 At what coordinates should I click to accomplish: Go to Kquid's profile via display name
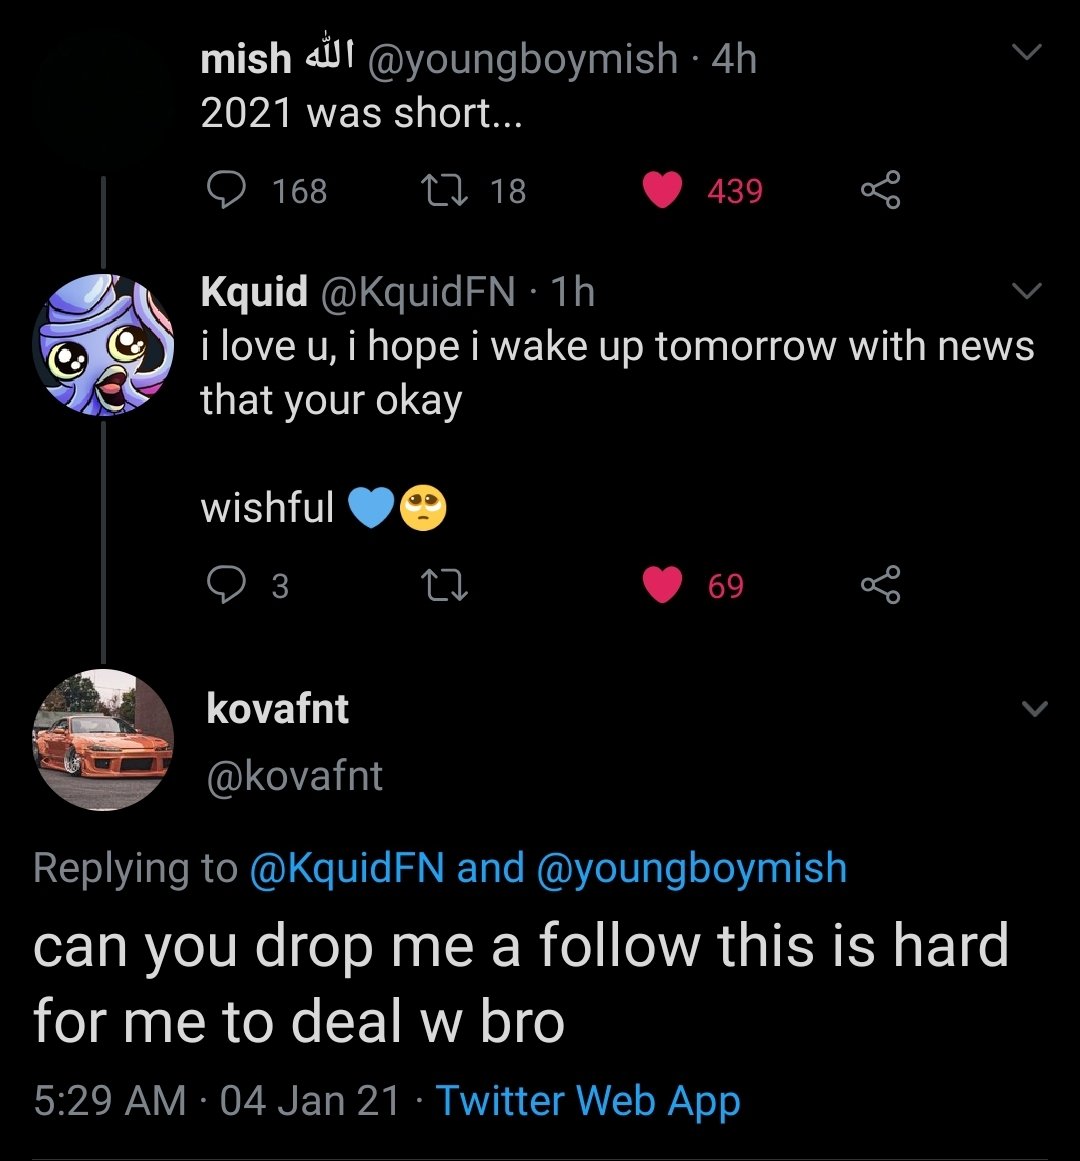(x=254, y=292)
